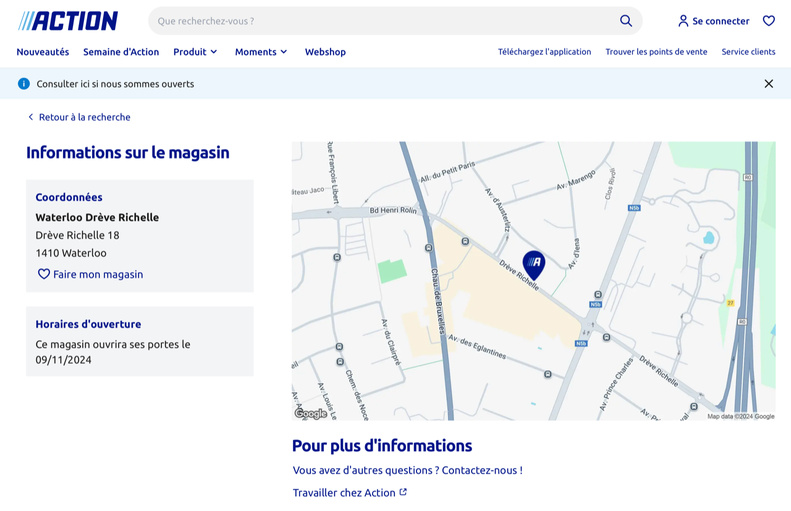Click the 'Que recherchez-vous ?' search field
Screen dimensions: 791x511
(x=380, y=21)
